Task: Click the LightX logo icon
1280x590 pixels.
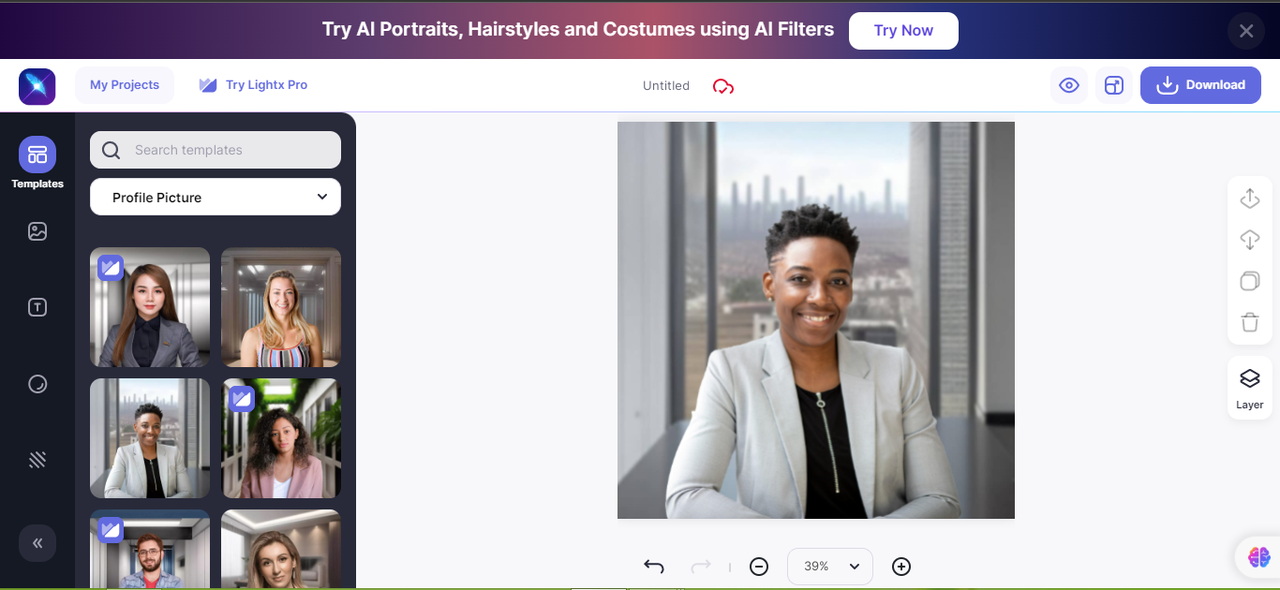Action: point(37,86)
